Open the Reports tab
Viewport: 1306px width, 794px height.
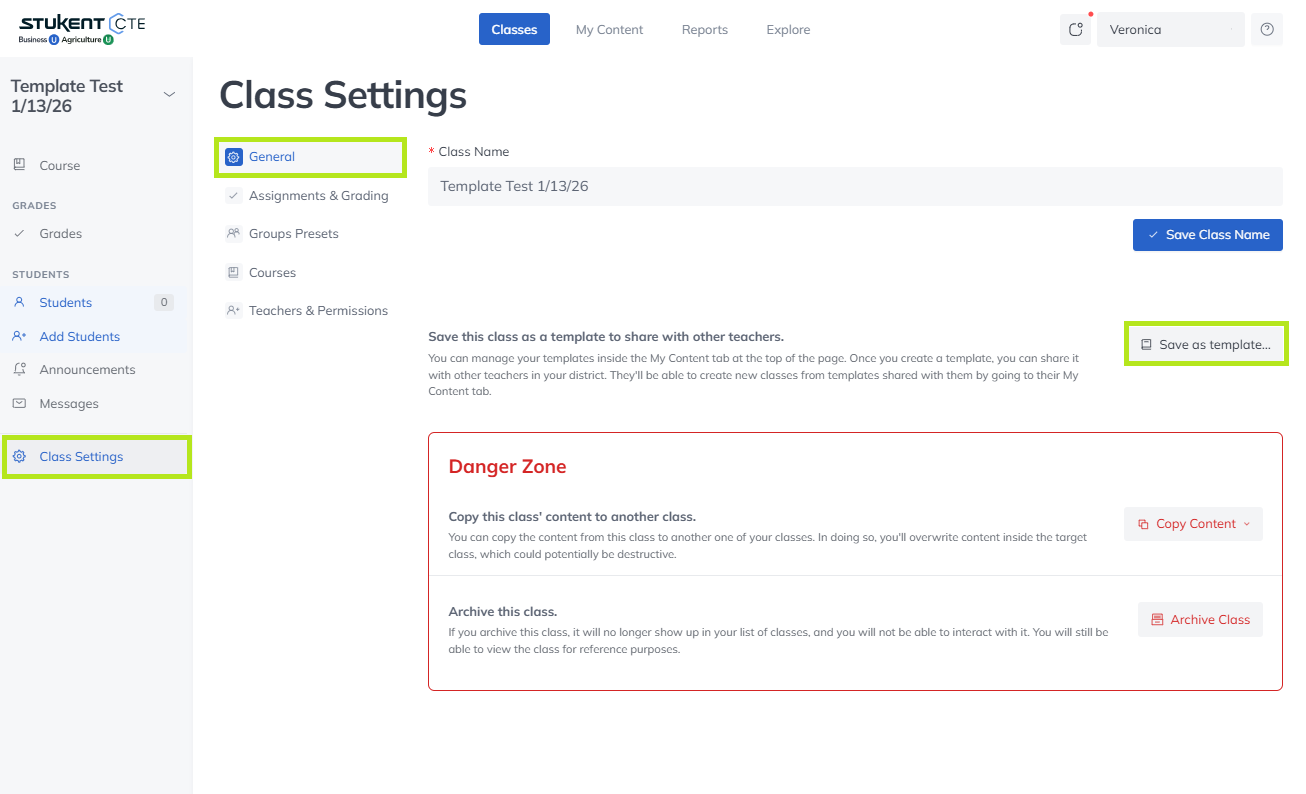pos(704,30)
